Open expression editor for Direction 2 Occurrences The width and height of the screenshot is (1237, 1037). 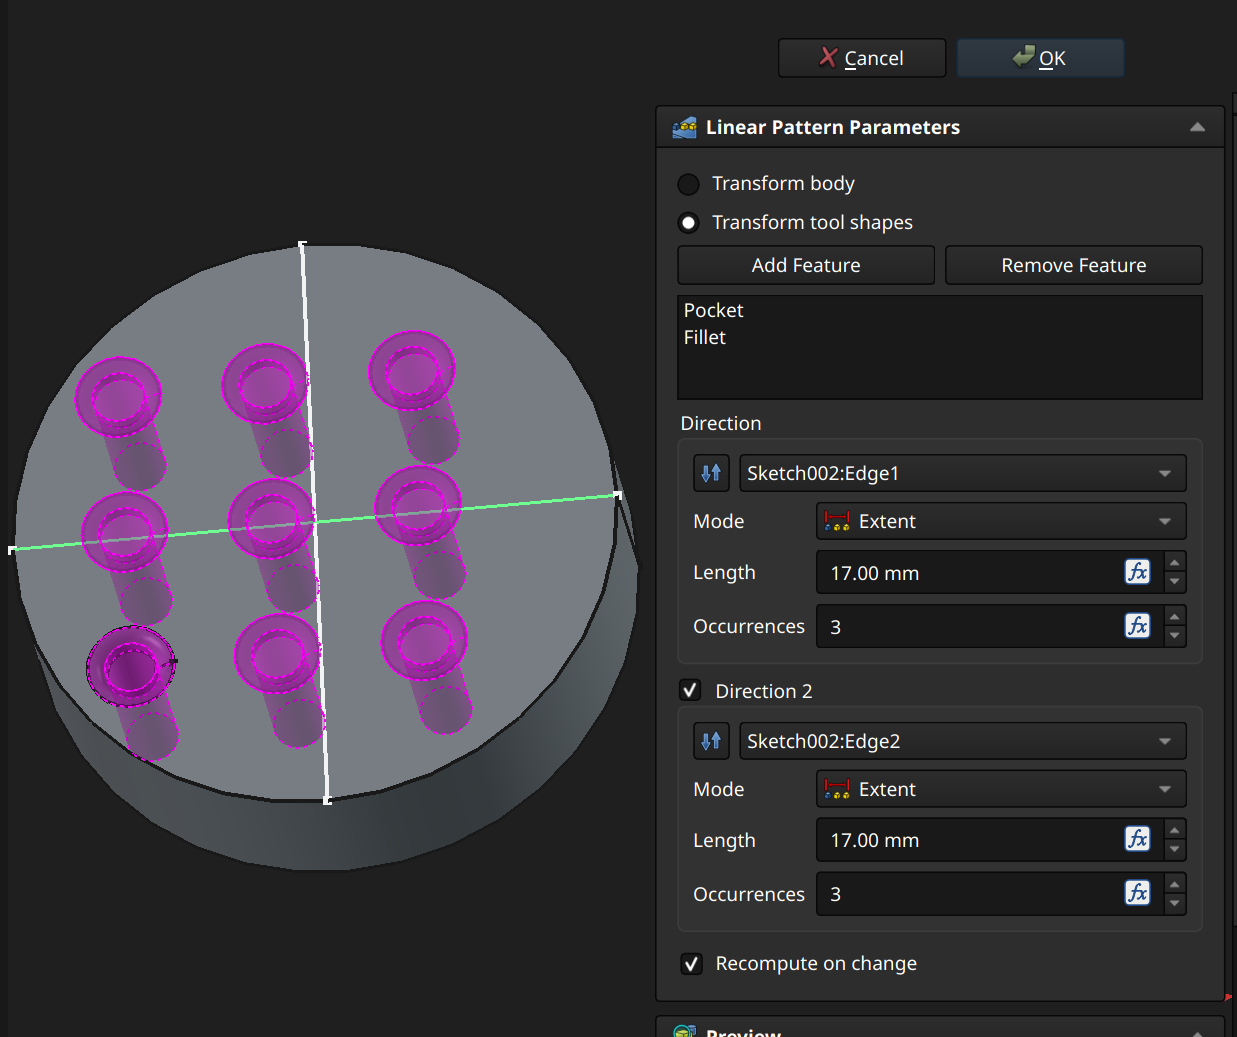click(1138, 892)
